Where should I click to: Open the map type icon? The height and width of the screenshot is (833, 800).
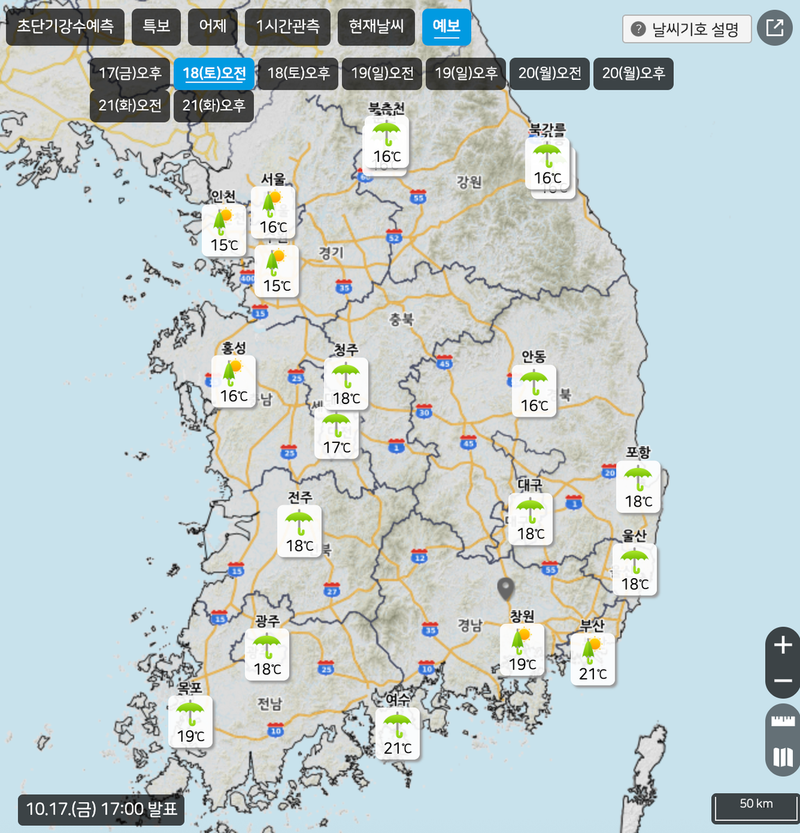782,757
